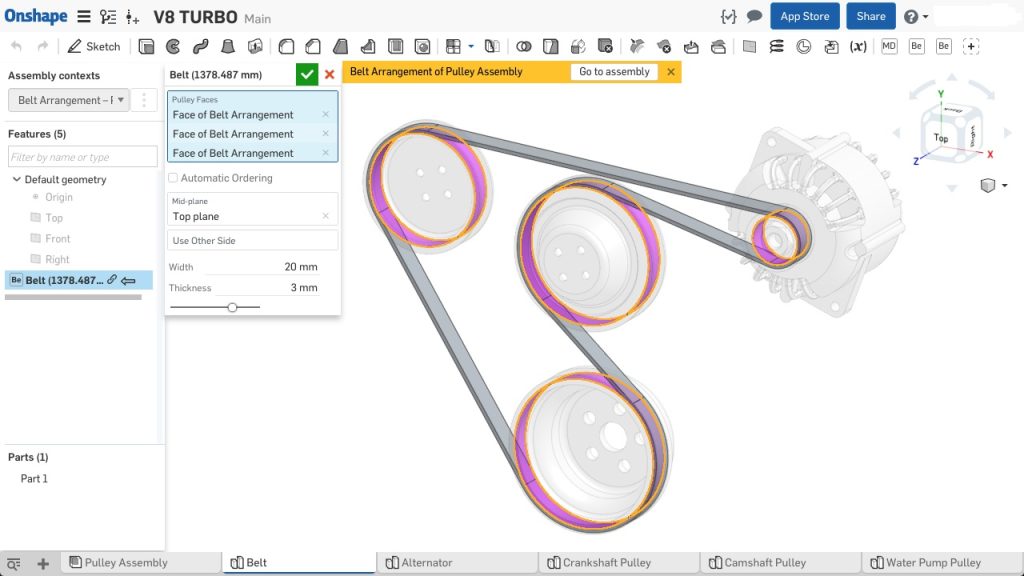Viewport: 1024px width, 576px height.
Task: Click the Go to assembly button
Action: 614,72
